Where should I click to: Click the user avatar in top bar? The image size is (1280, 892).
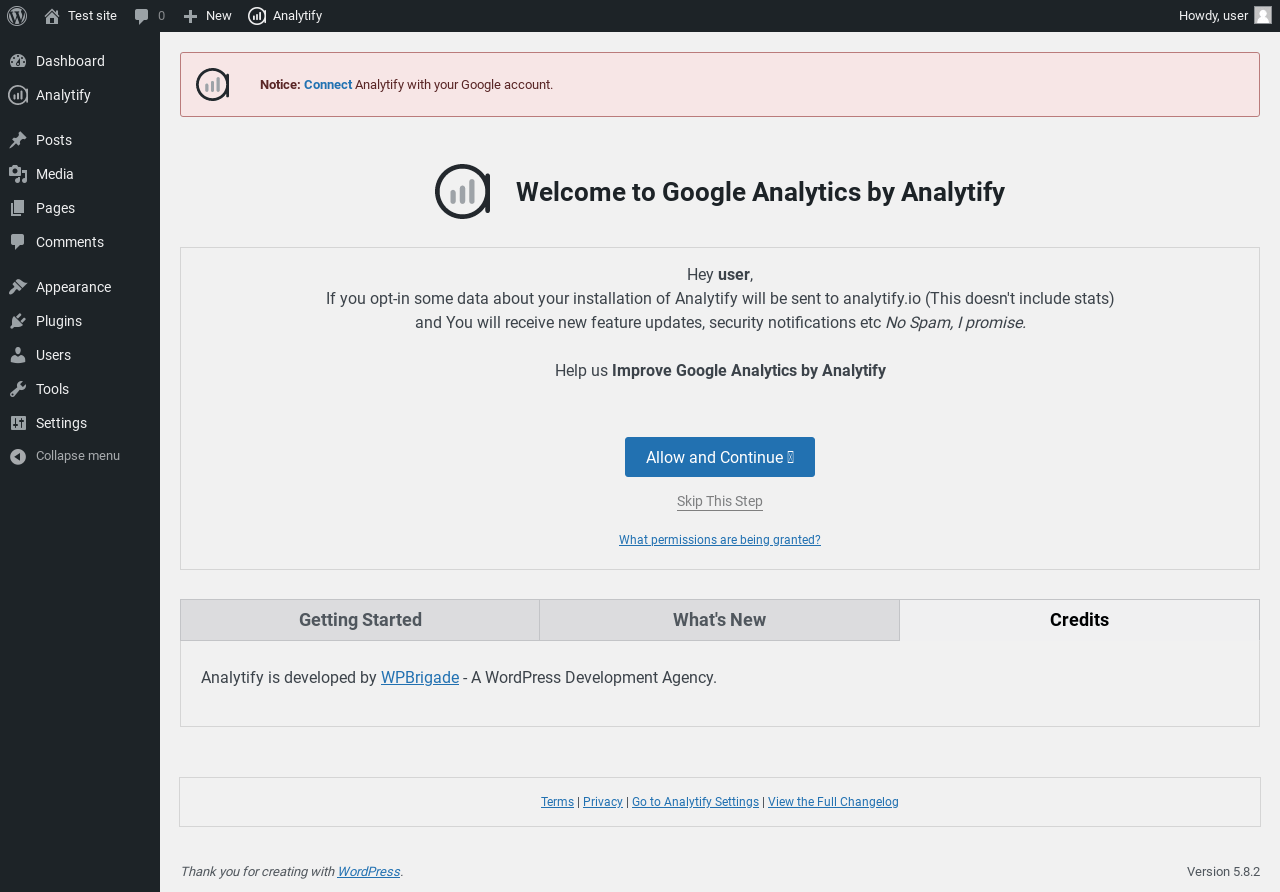(1263, 15)
